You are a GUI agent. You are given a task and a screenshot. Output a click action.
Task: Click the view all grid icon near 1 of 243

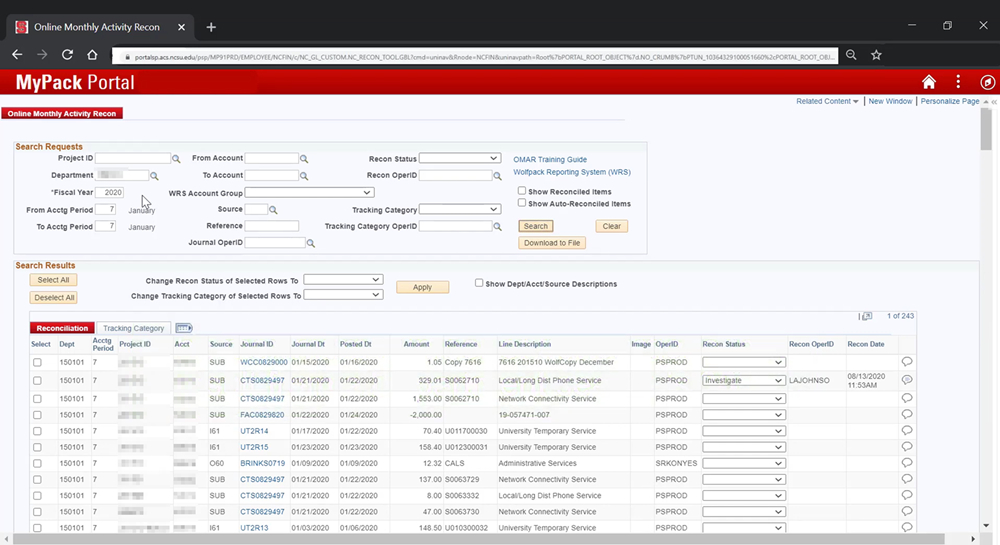pos(867,316)
